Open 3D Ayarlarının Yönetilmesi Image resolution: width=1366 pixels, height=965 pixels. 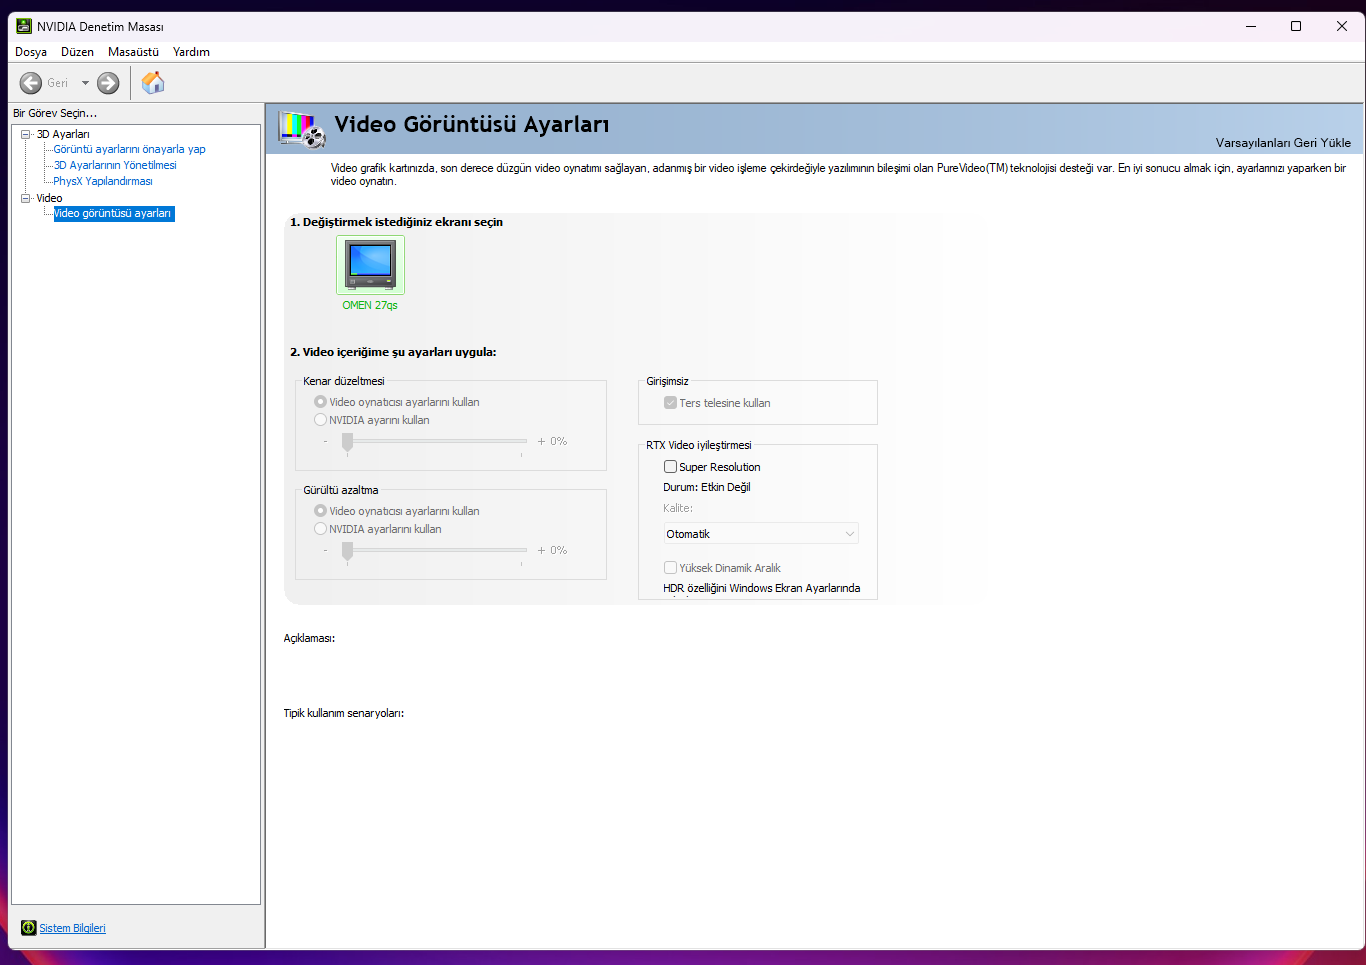[115, 165]
